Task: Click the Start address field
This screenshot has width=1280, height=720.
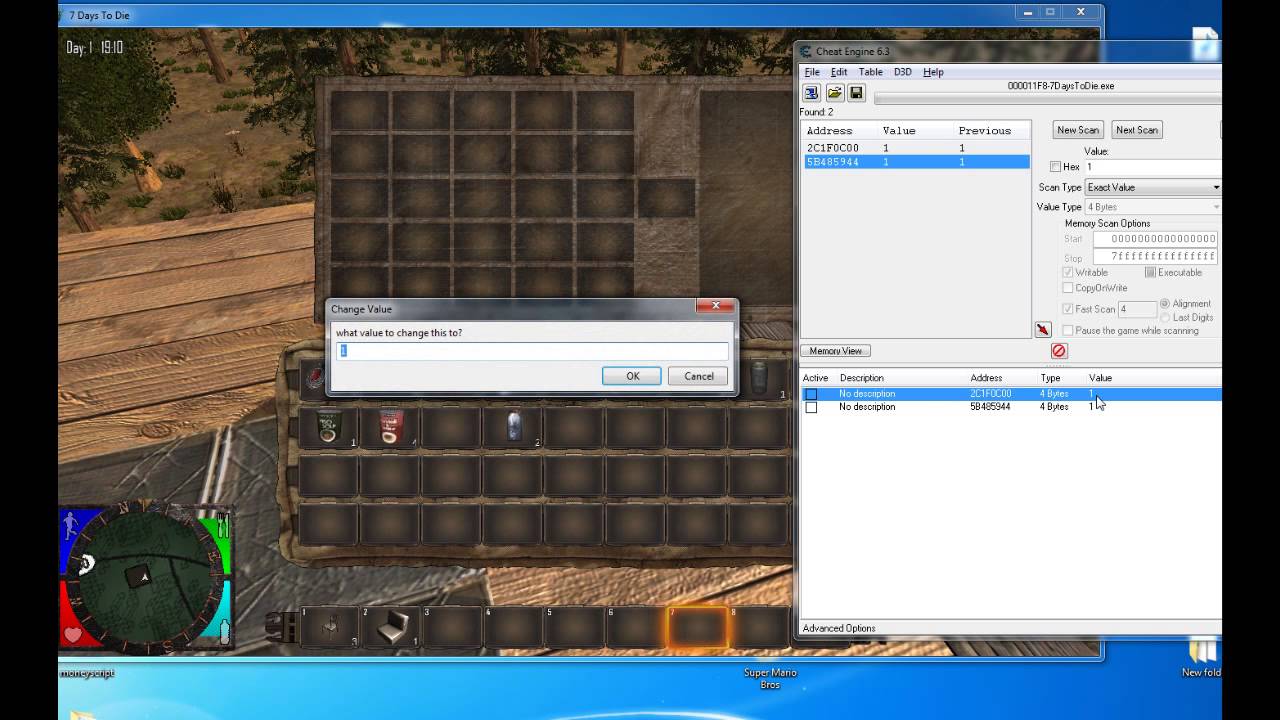Action: pos(1155,239)
